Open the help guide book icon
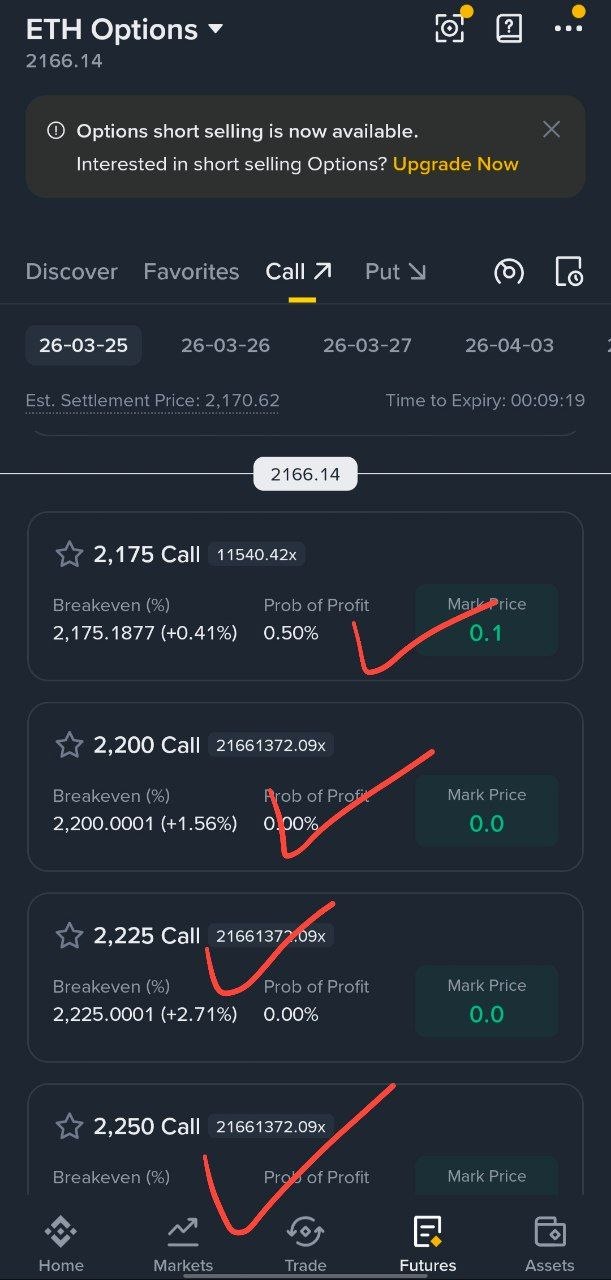Screen dimensions: 611x1280 coord(509,28)
